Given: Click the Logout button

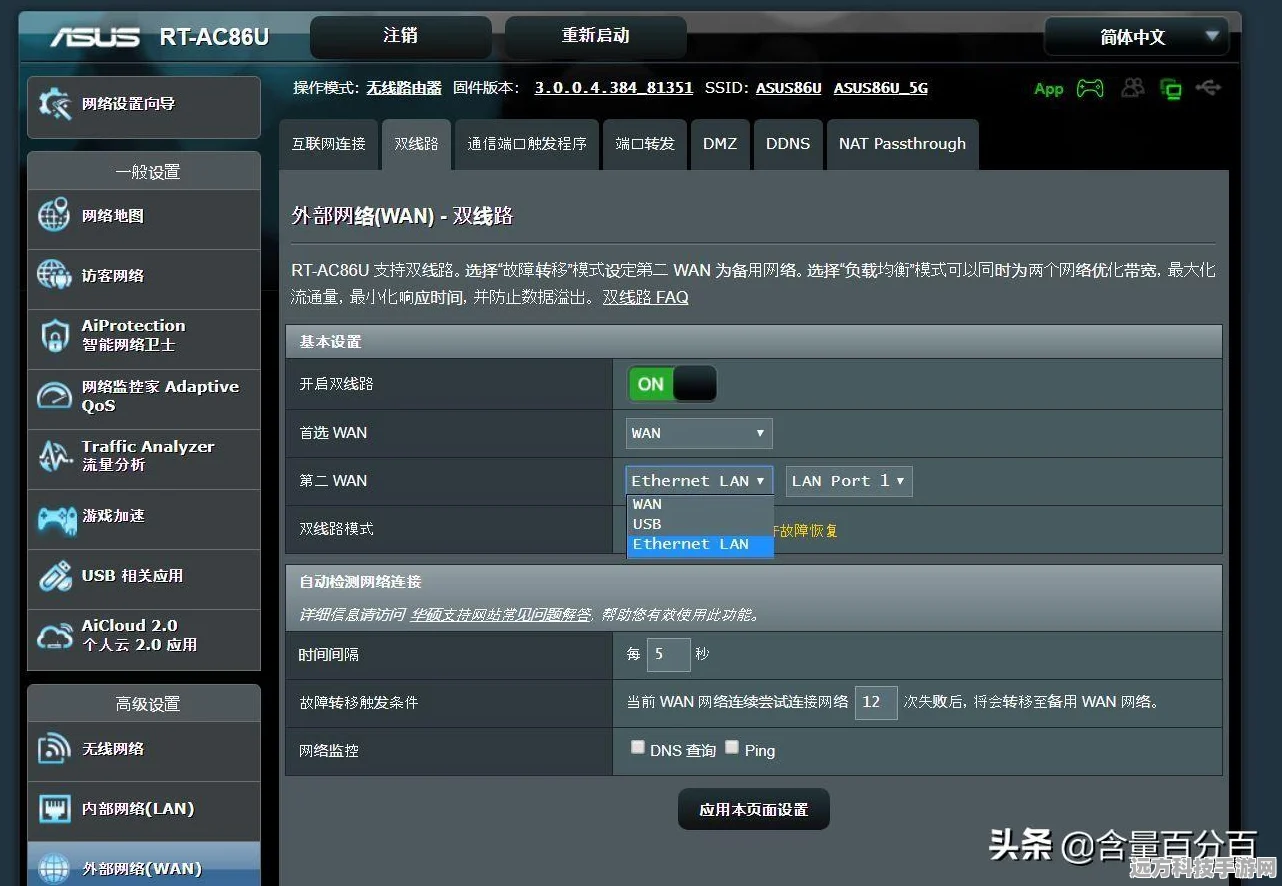Looking at the screenshot, I should (401, 37).
